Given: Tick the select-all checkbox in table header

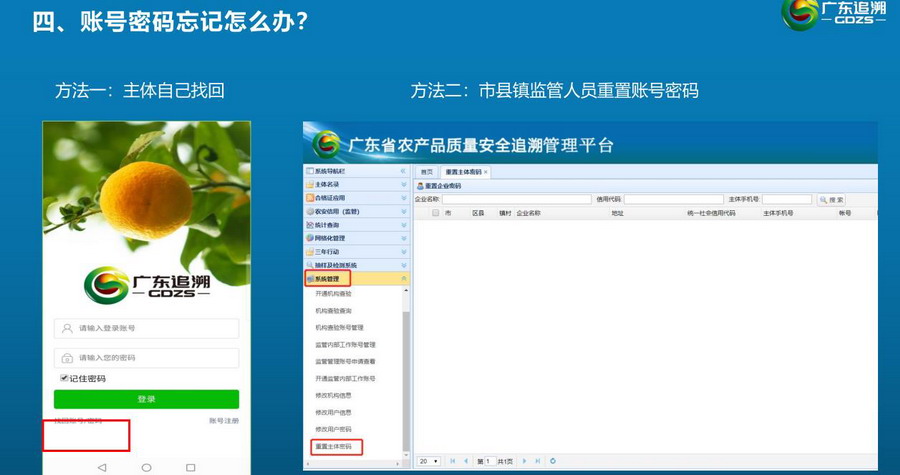Looking at the screenshot, I should 435,213.
